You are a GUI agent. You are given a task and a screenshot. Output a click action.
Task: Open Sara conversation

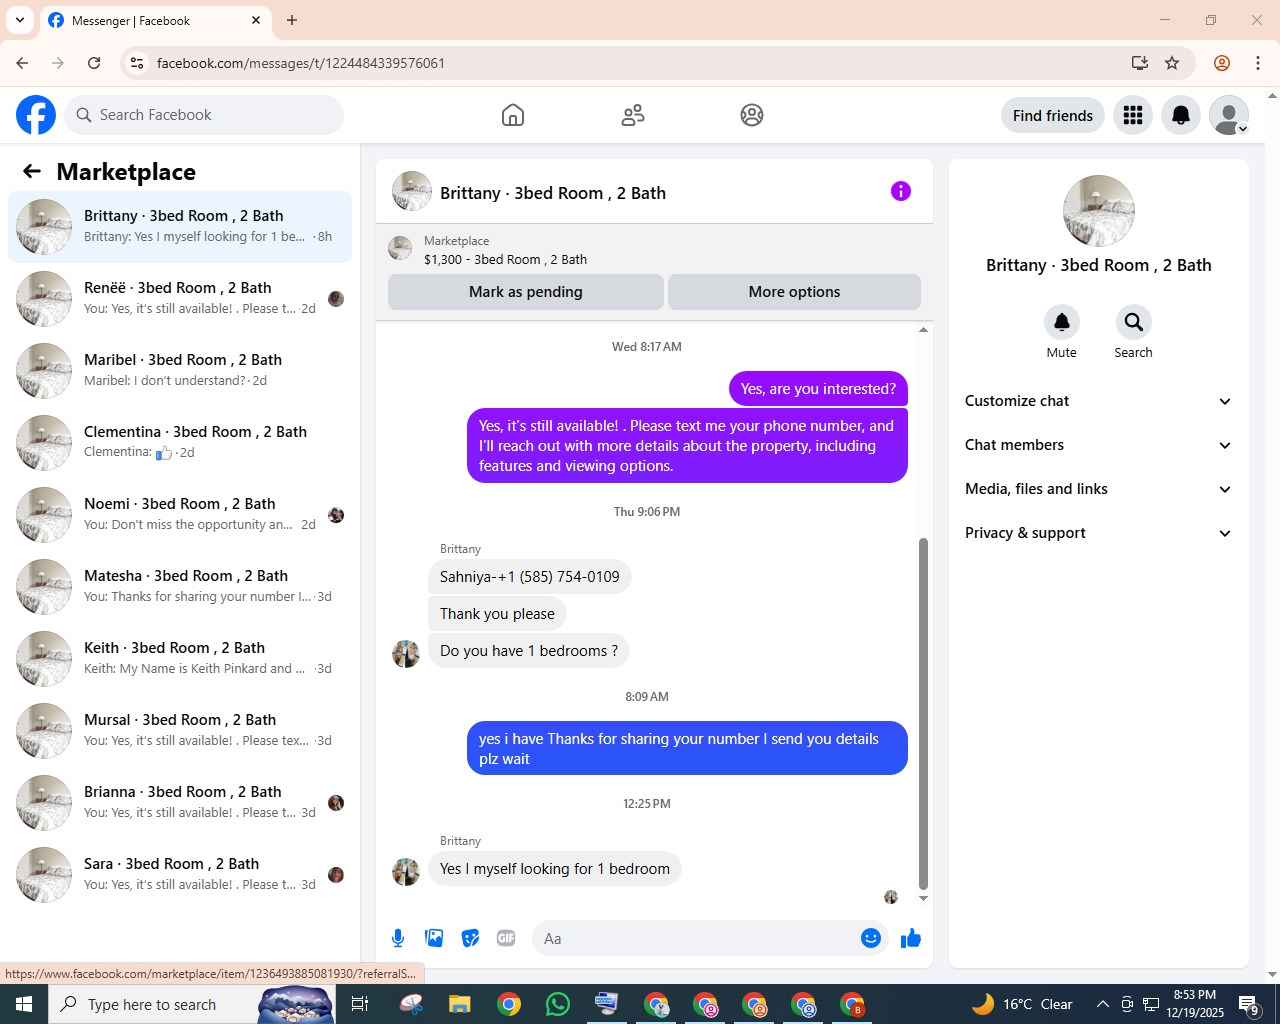180,875
